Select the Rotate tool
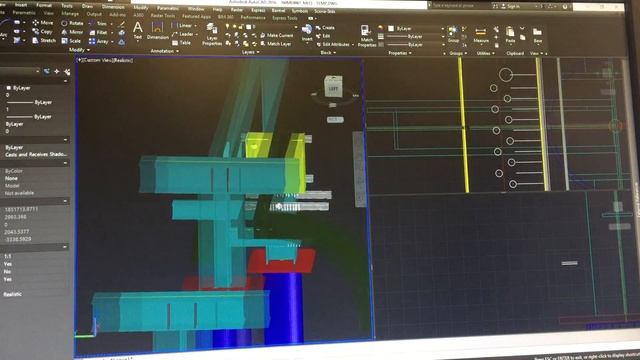The width and height of the screenshot is (640, 360). click(72, 23)
